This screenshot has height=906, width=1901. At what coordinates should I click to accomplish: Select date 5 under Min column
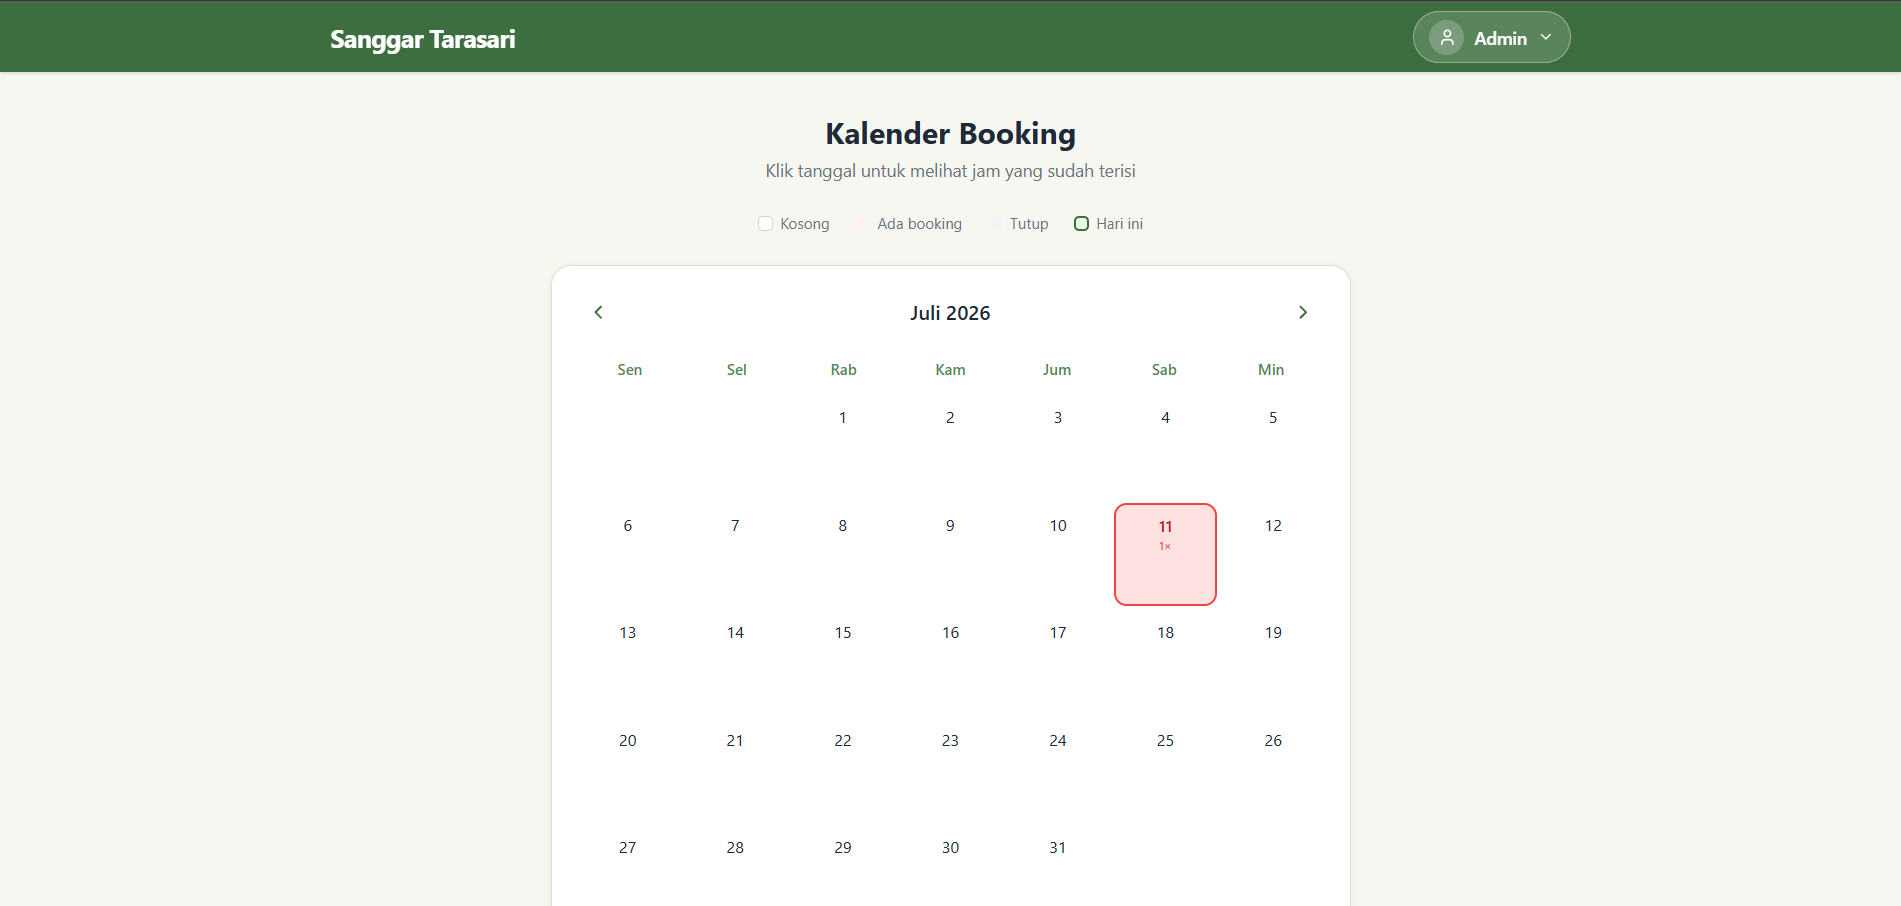pyautogui.click(x=1273, y=447)
